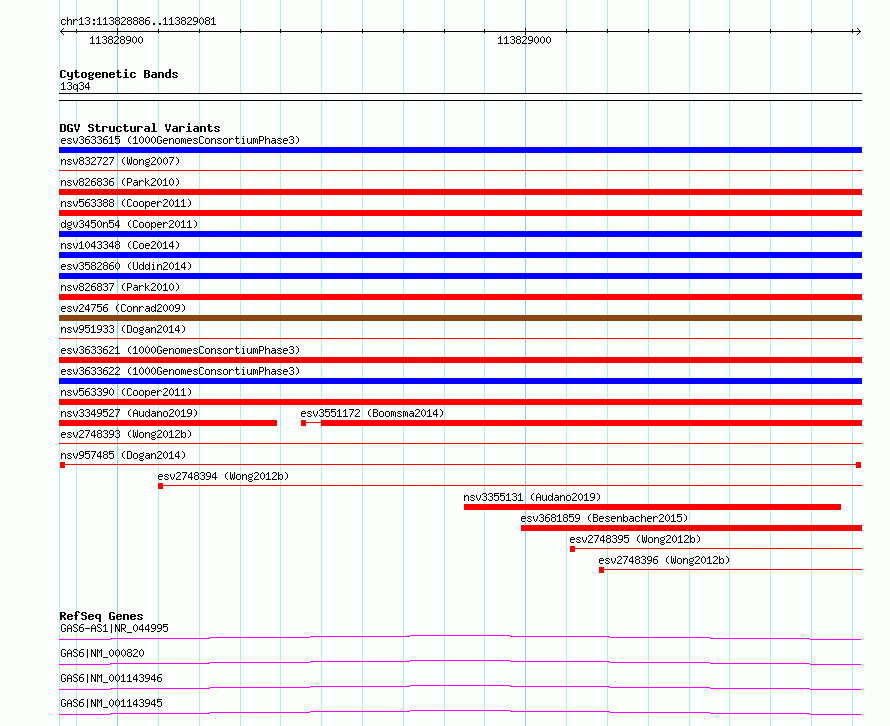Click the DGV Structural Variants track title
Screen dimensions: 890x726
140,128
